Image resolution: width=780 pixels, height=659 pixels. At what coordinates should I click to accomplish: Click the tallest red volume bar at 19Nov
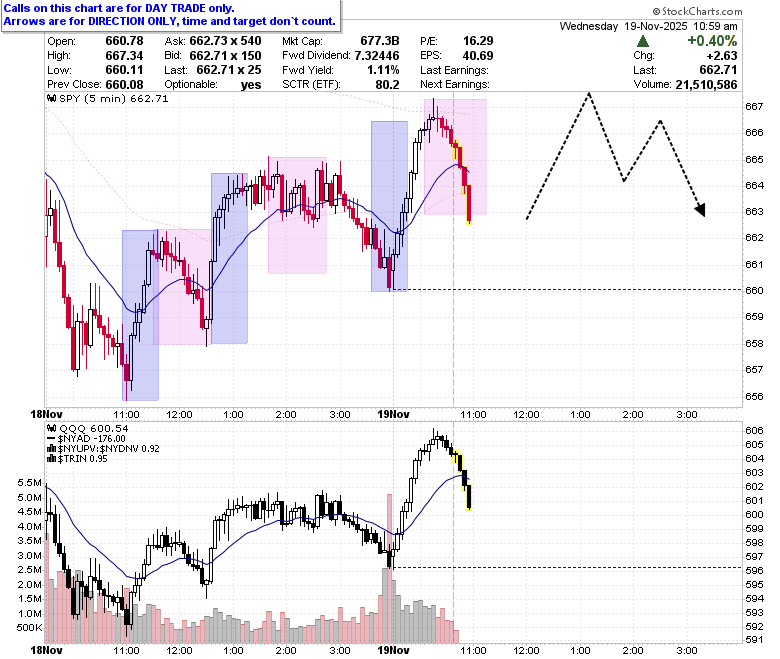pos(390,568)
